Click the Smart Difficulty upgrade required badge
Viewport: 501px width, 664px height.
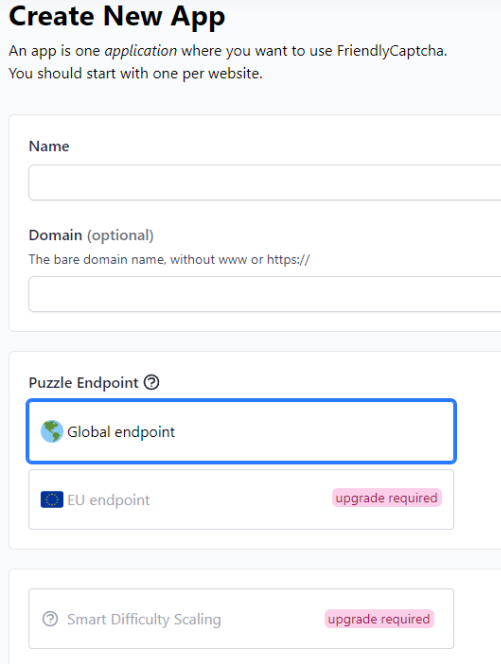[x=379, y=619]
